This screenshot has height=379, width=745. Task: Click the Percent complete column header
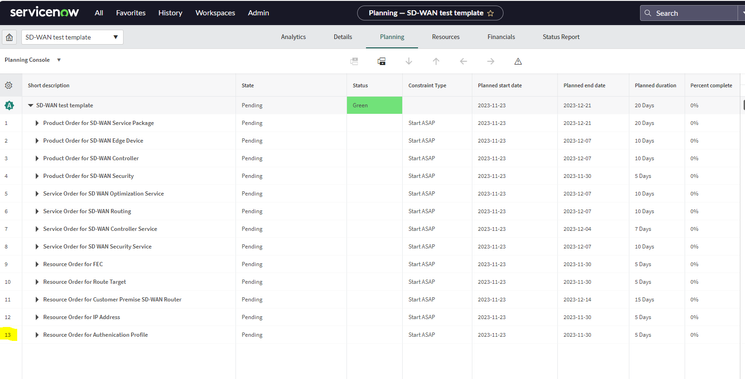pos(711,85)
